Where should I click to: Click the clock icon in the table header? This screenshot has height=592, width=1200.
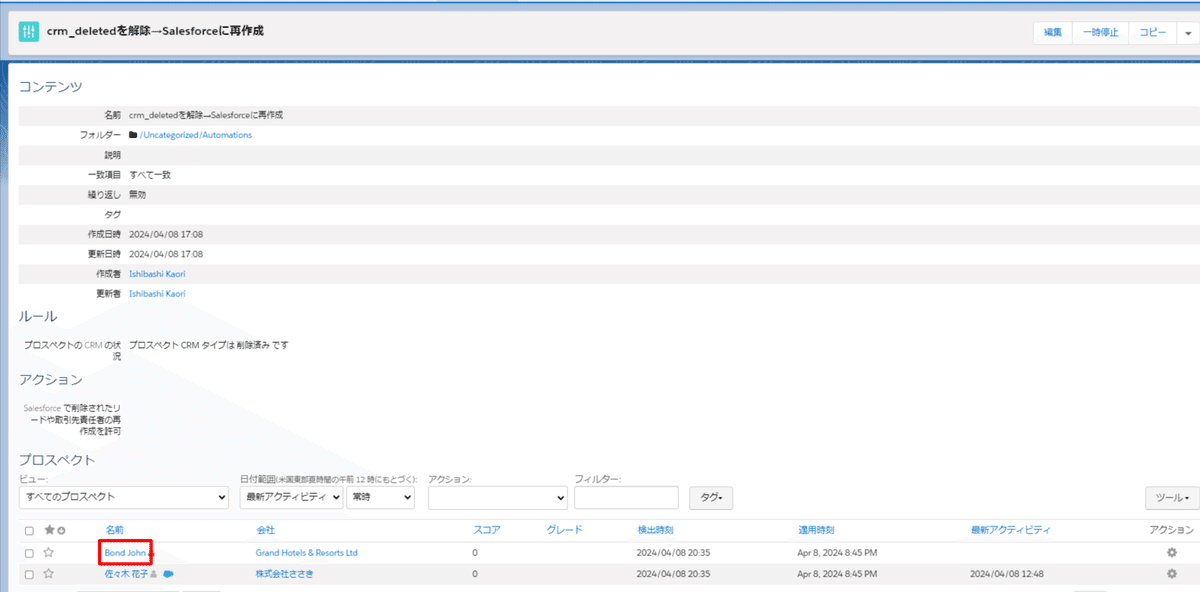coord(62,530)
